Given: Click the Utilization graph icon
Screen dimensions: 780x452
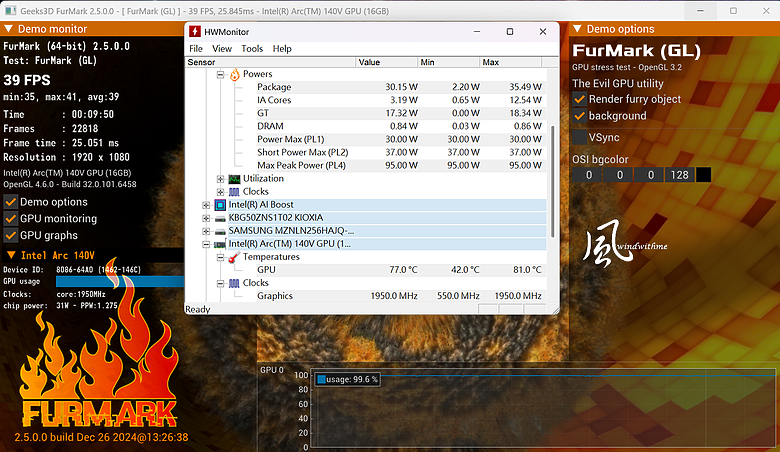Looking at the screenshot, I should click(234, 179).
